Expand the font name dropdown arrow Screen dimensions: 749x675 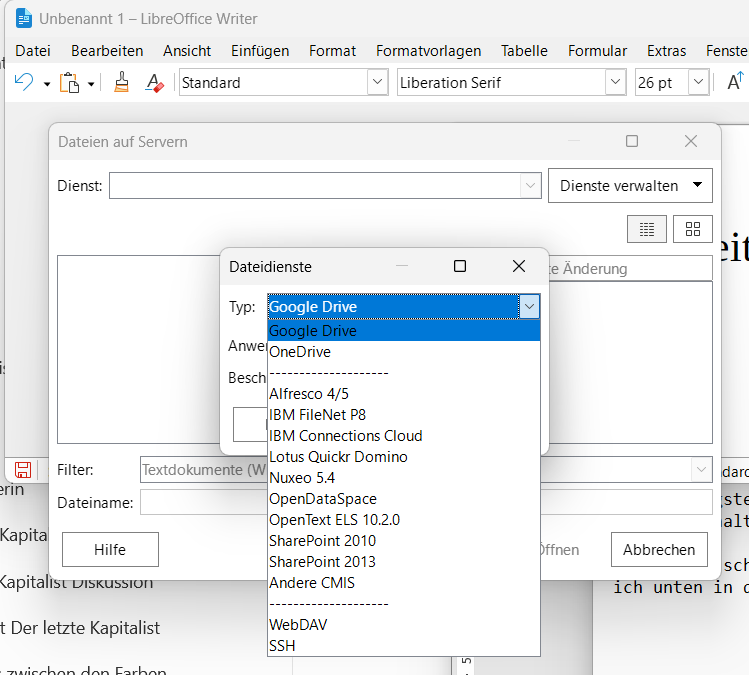click(615, 82)
